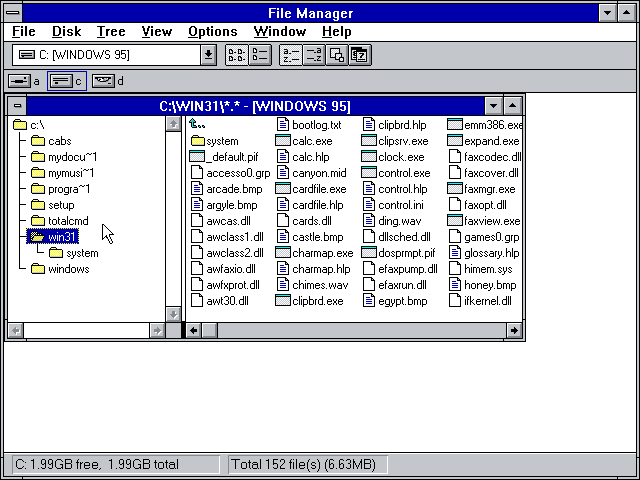Open the Tree menu
Image resolution: width=640 pixels, height=480 pixels.
[111, 31]
